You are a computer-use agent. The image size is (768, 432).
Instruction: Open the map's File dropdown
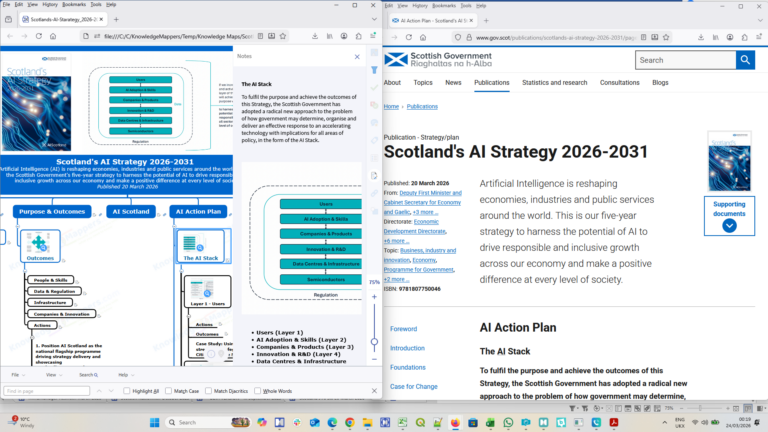18,375
